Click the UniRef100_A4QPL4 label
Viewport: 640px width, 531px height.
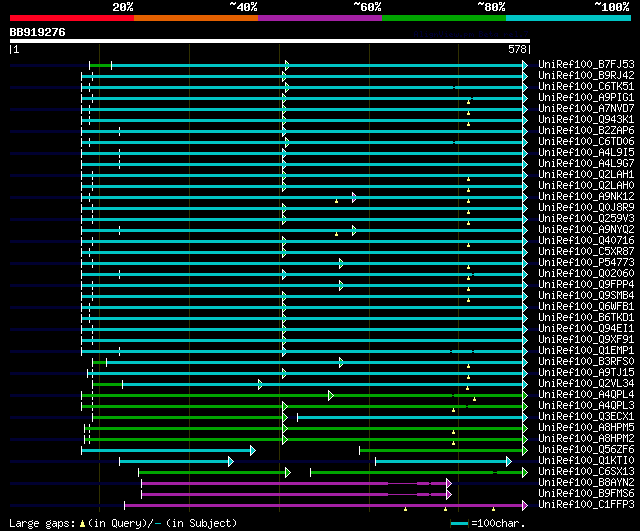point(586,395)
